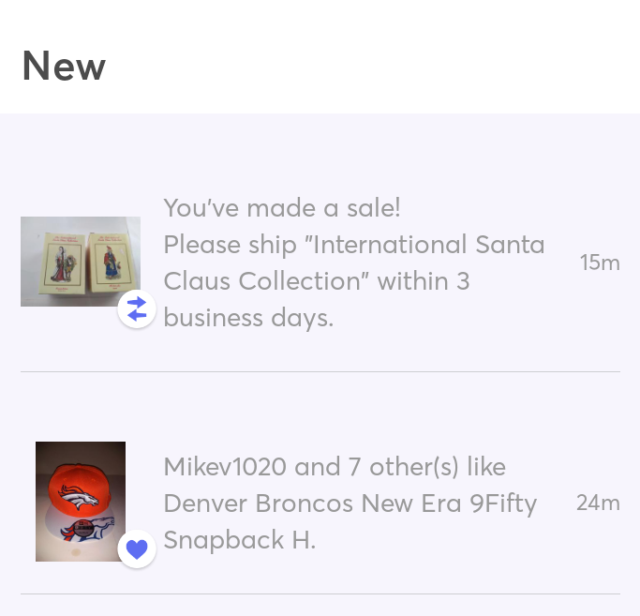Viewport: 640px width, 616px height.
Task: Click the "Snapback H." text line
Action: (240, 540)
